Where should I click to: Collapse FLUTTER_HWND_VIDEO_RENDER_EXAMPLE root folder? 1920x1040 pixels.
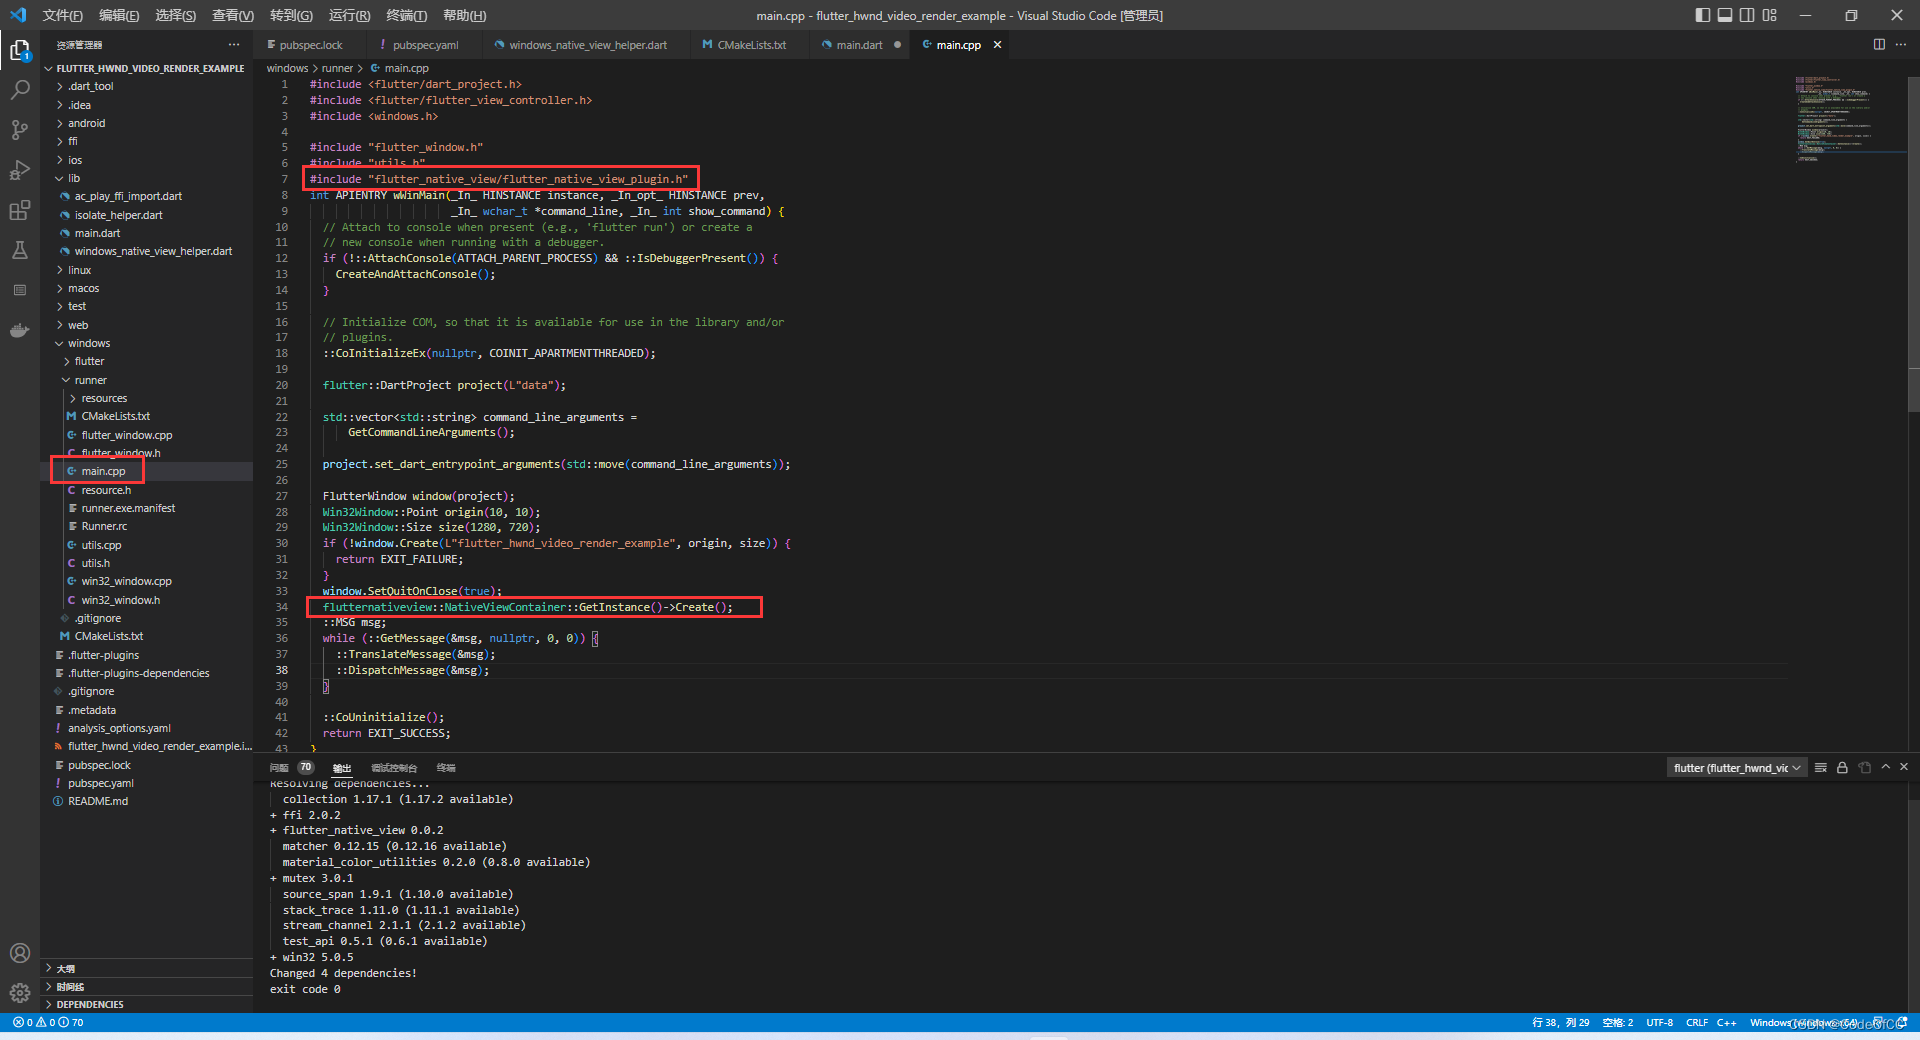click(145, 68)
